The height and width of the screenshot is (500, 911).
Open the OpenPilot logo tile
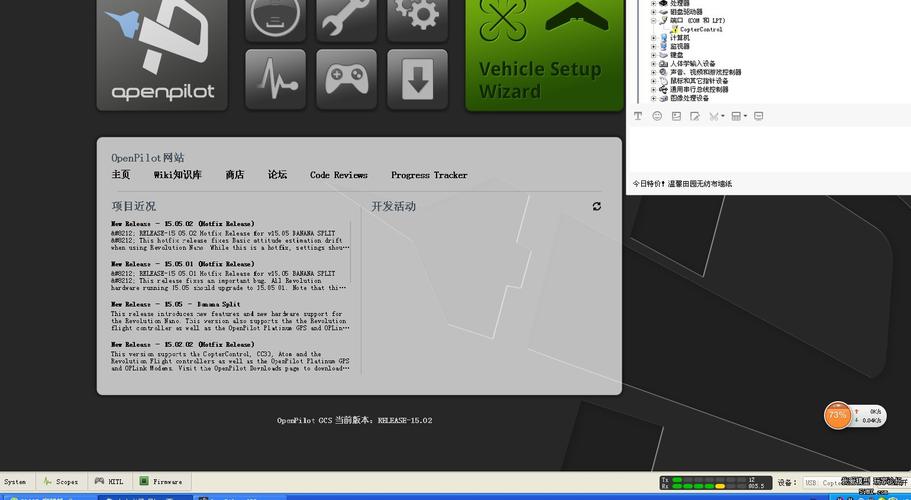[162, 55]
